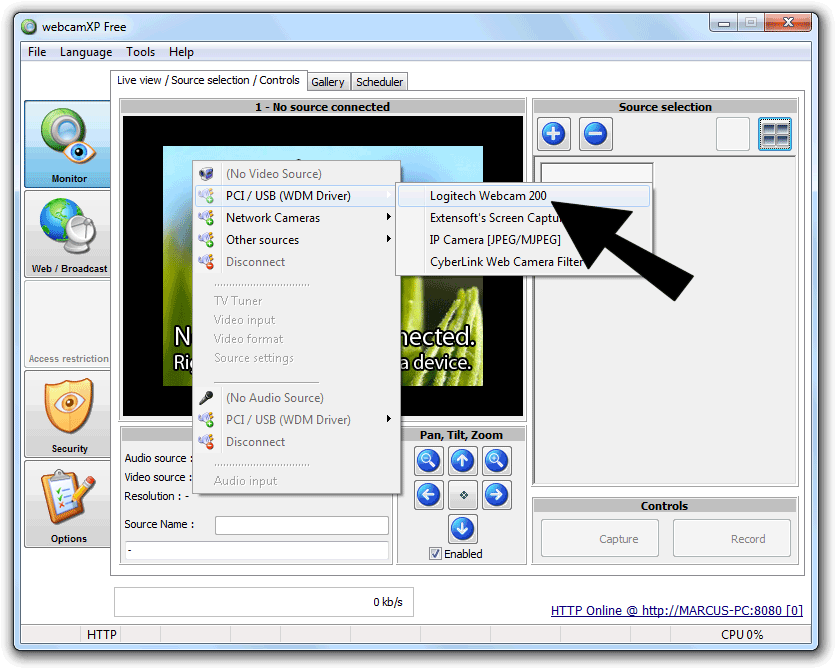The image size is (837, 670).
Task: Tilt camera down with the down arrow
Action: coord(463,529)
